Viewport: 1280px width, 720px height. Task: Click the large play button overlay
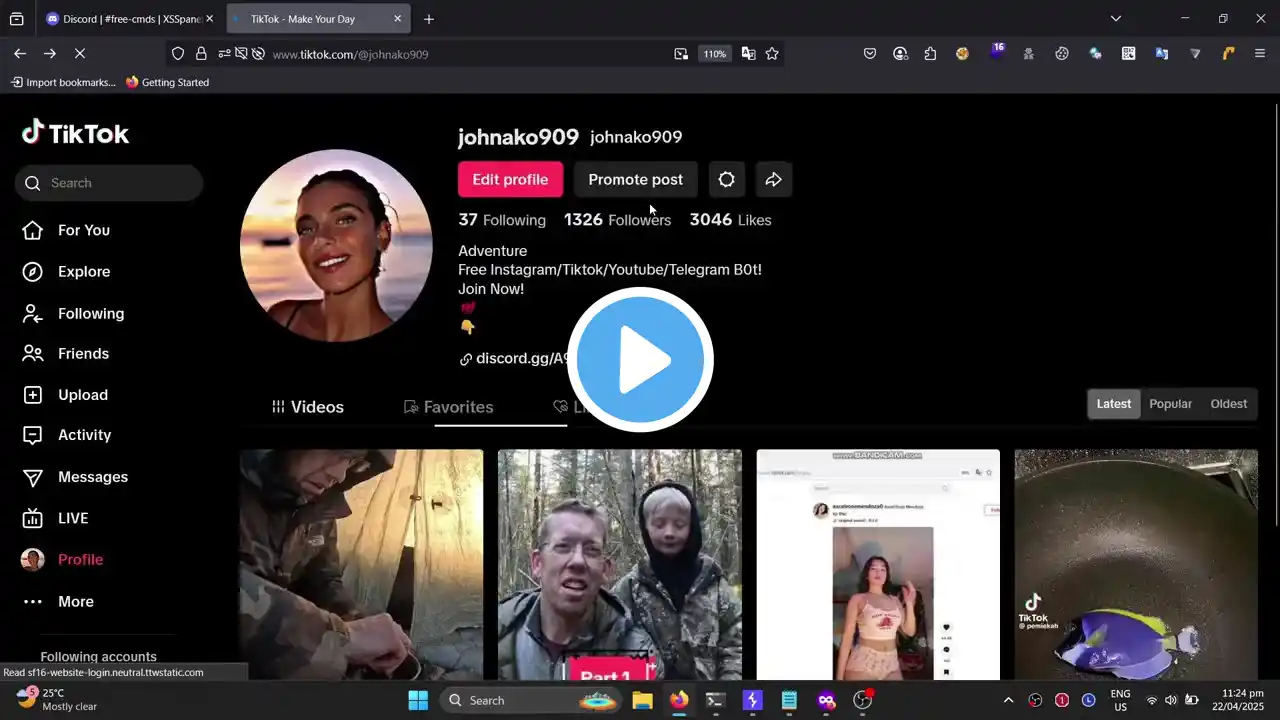coord(640,360)
